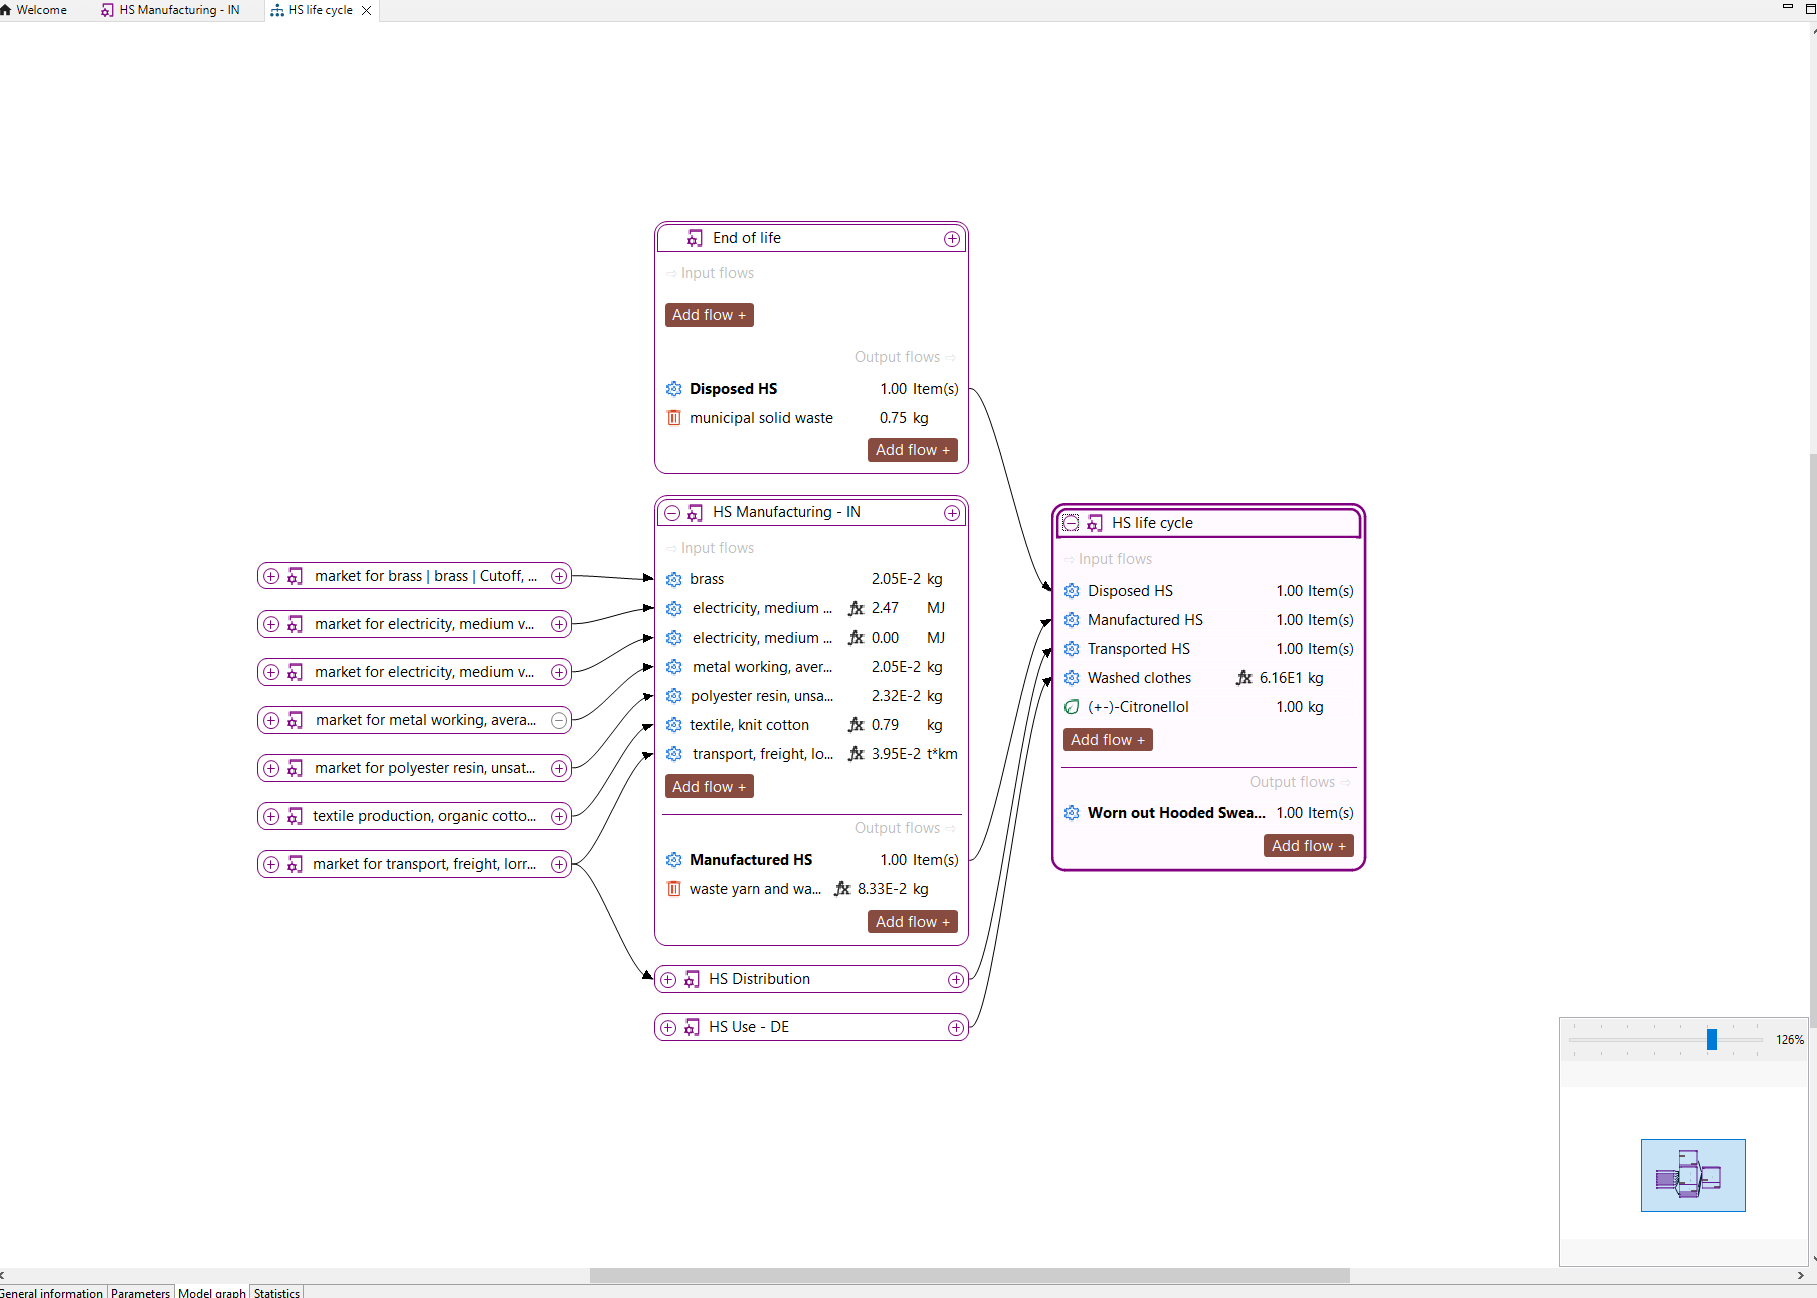Image resolution: width=1817 pixels, height=1298 pixels.
Task: Add an output flow to HS life cycle
Action: [1308, 846]
